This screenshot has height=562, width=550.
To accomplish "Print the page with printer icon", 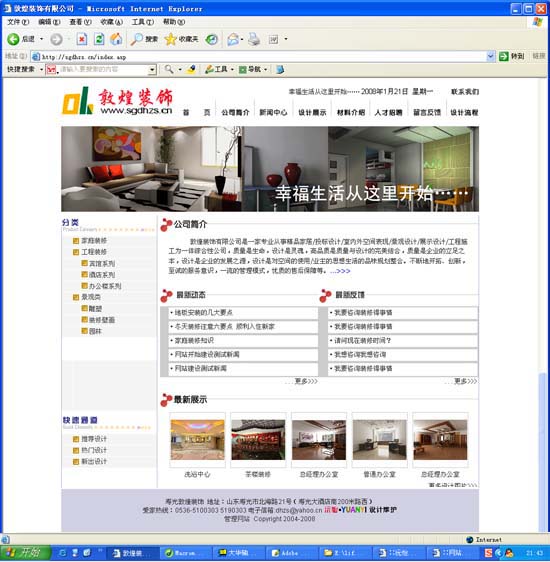I will [x=254, y=39].
